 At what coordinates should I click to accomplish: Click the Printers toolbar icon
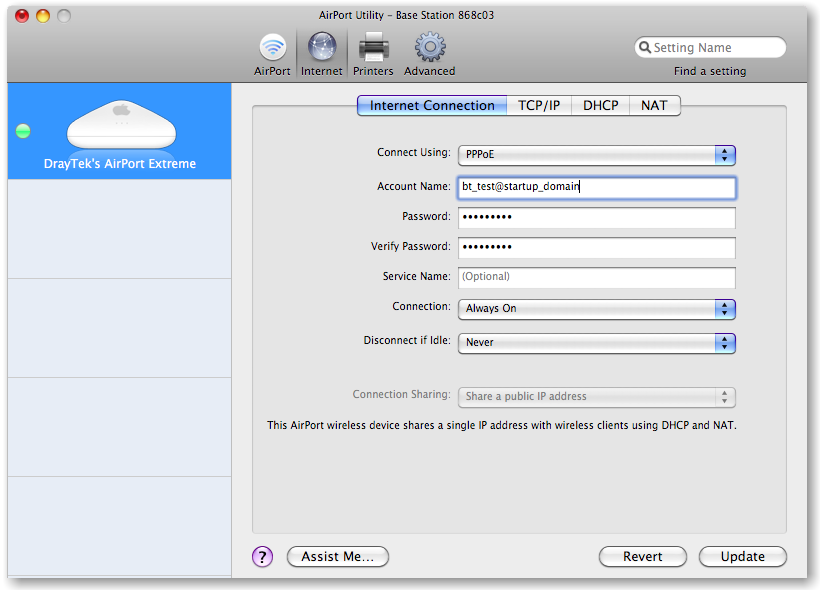373,52
